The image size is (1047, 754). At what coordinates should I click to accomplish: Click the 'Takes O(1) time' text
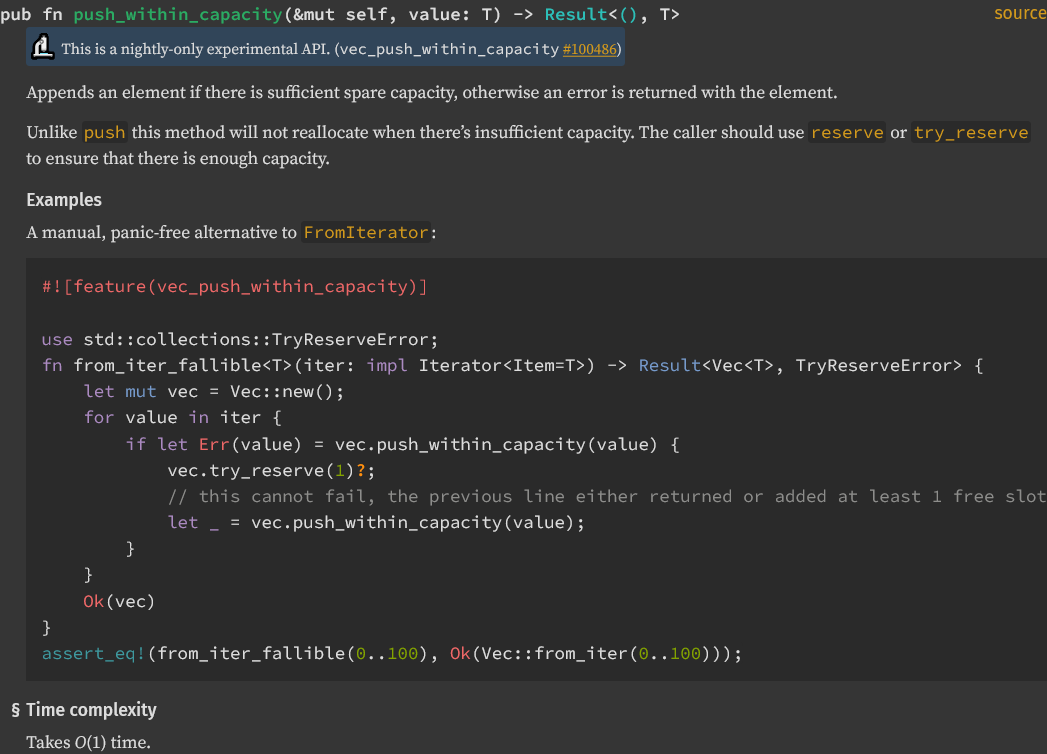(88, 742)
